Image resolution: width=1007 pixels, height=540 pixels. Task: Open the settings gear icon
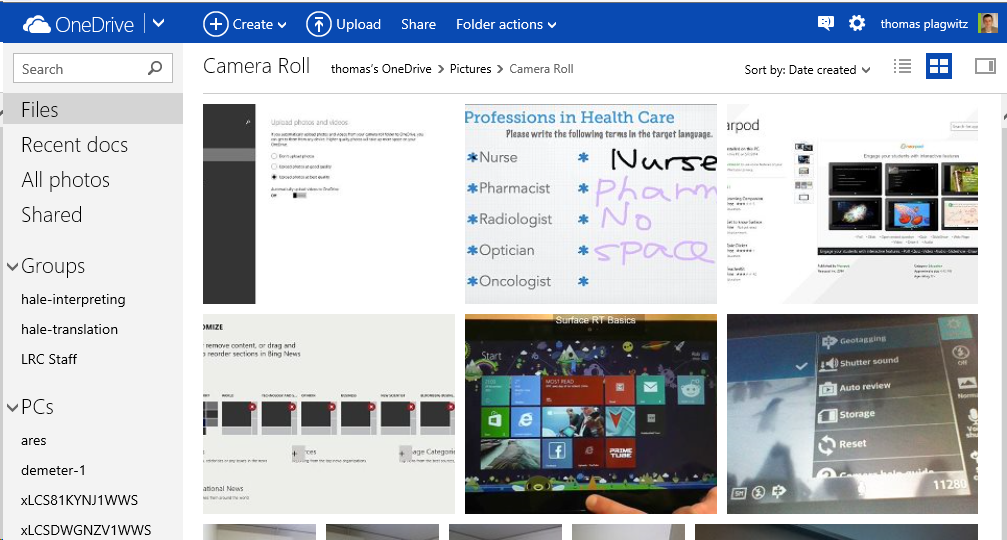[857, 24]
